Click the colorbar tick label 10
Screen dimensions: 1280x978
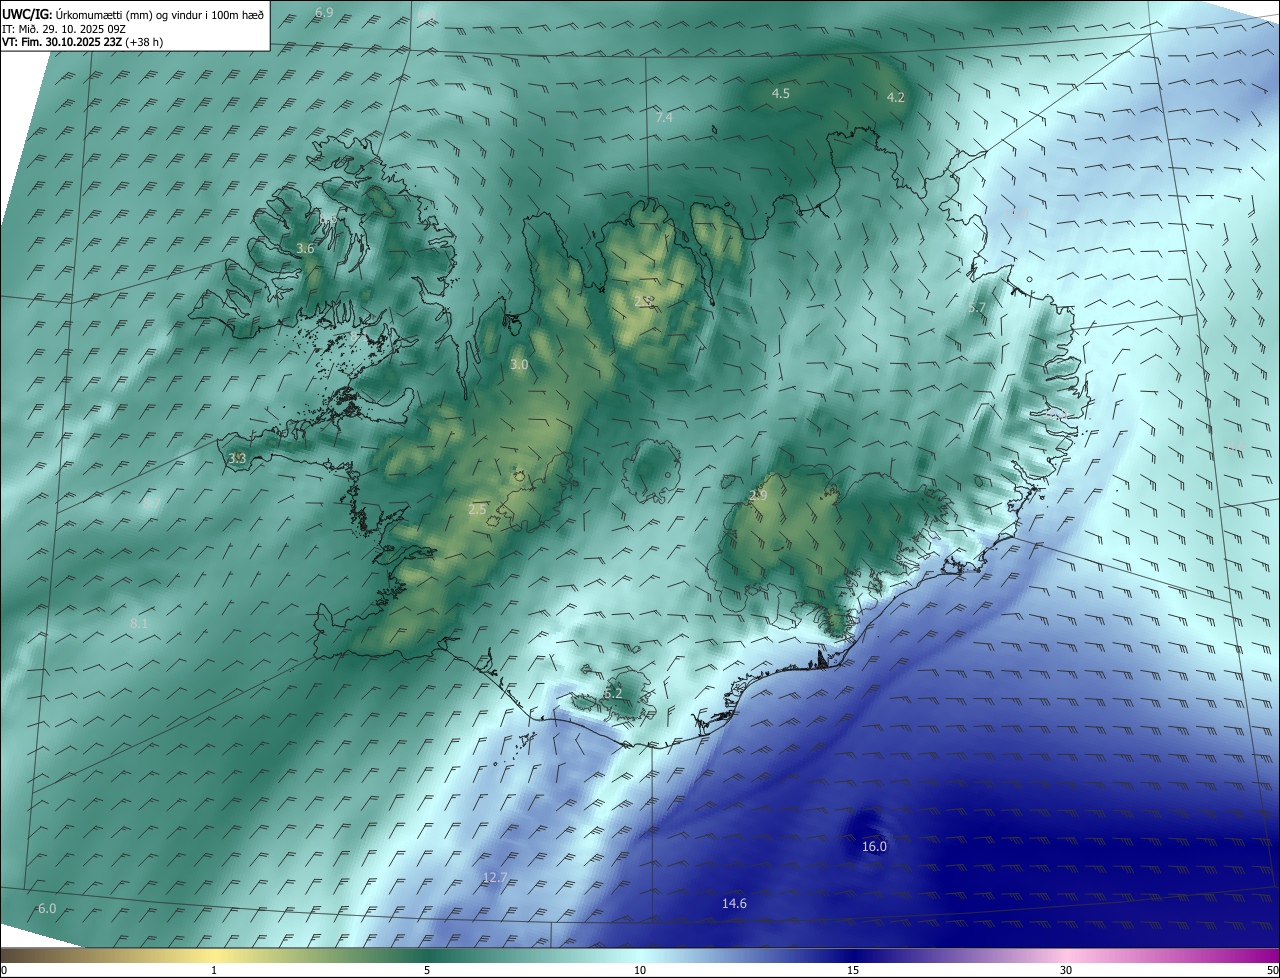pyautogui.click(x=640, y=971)
